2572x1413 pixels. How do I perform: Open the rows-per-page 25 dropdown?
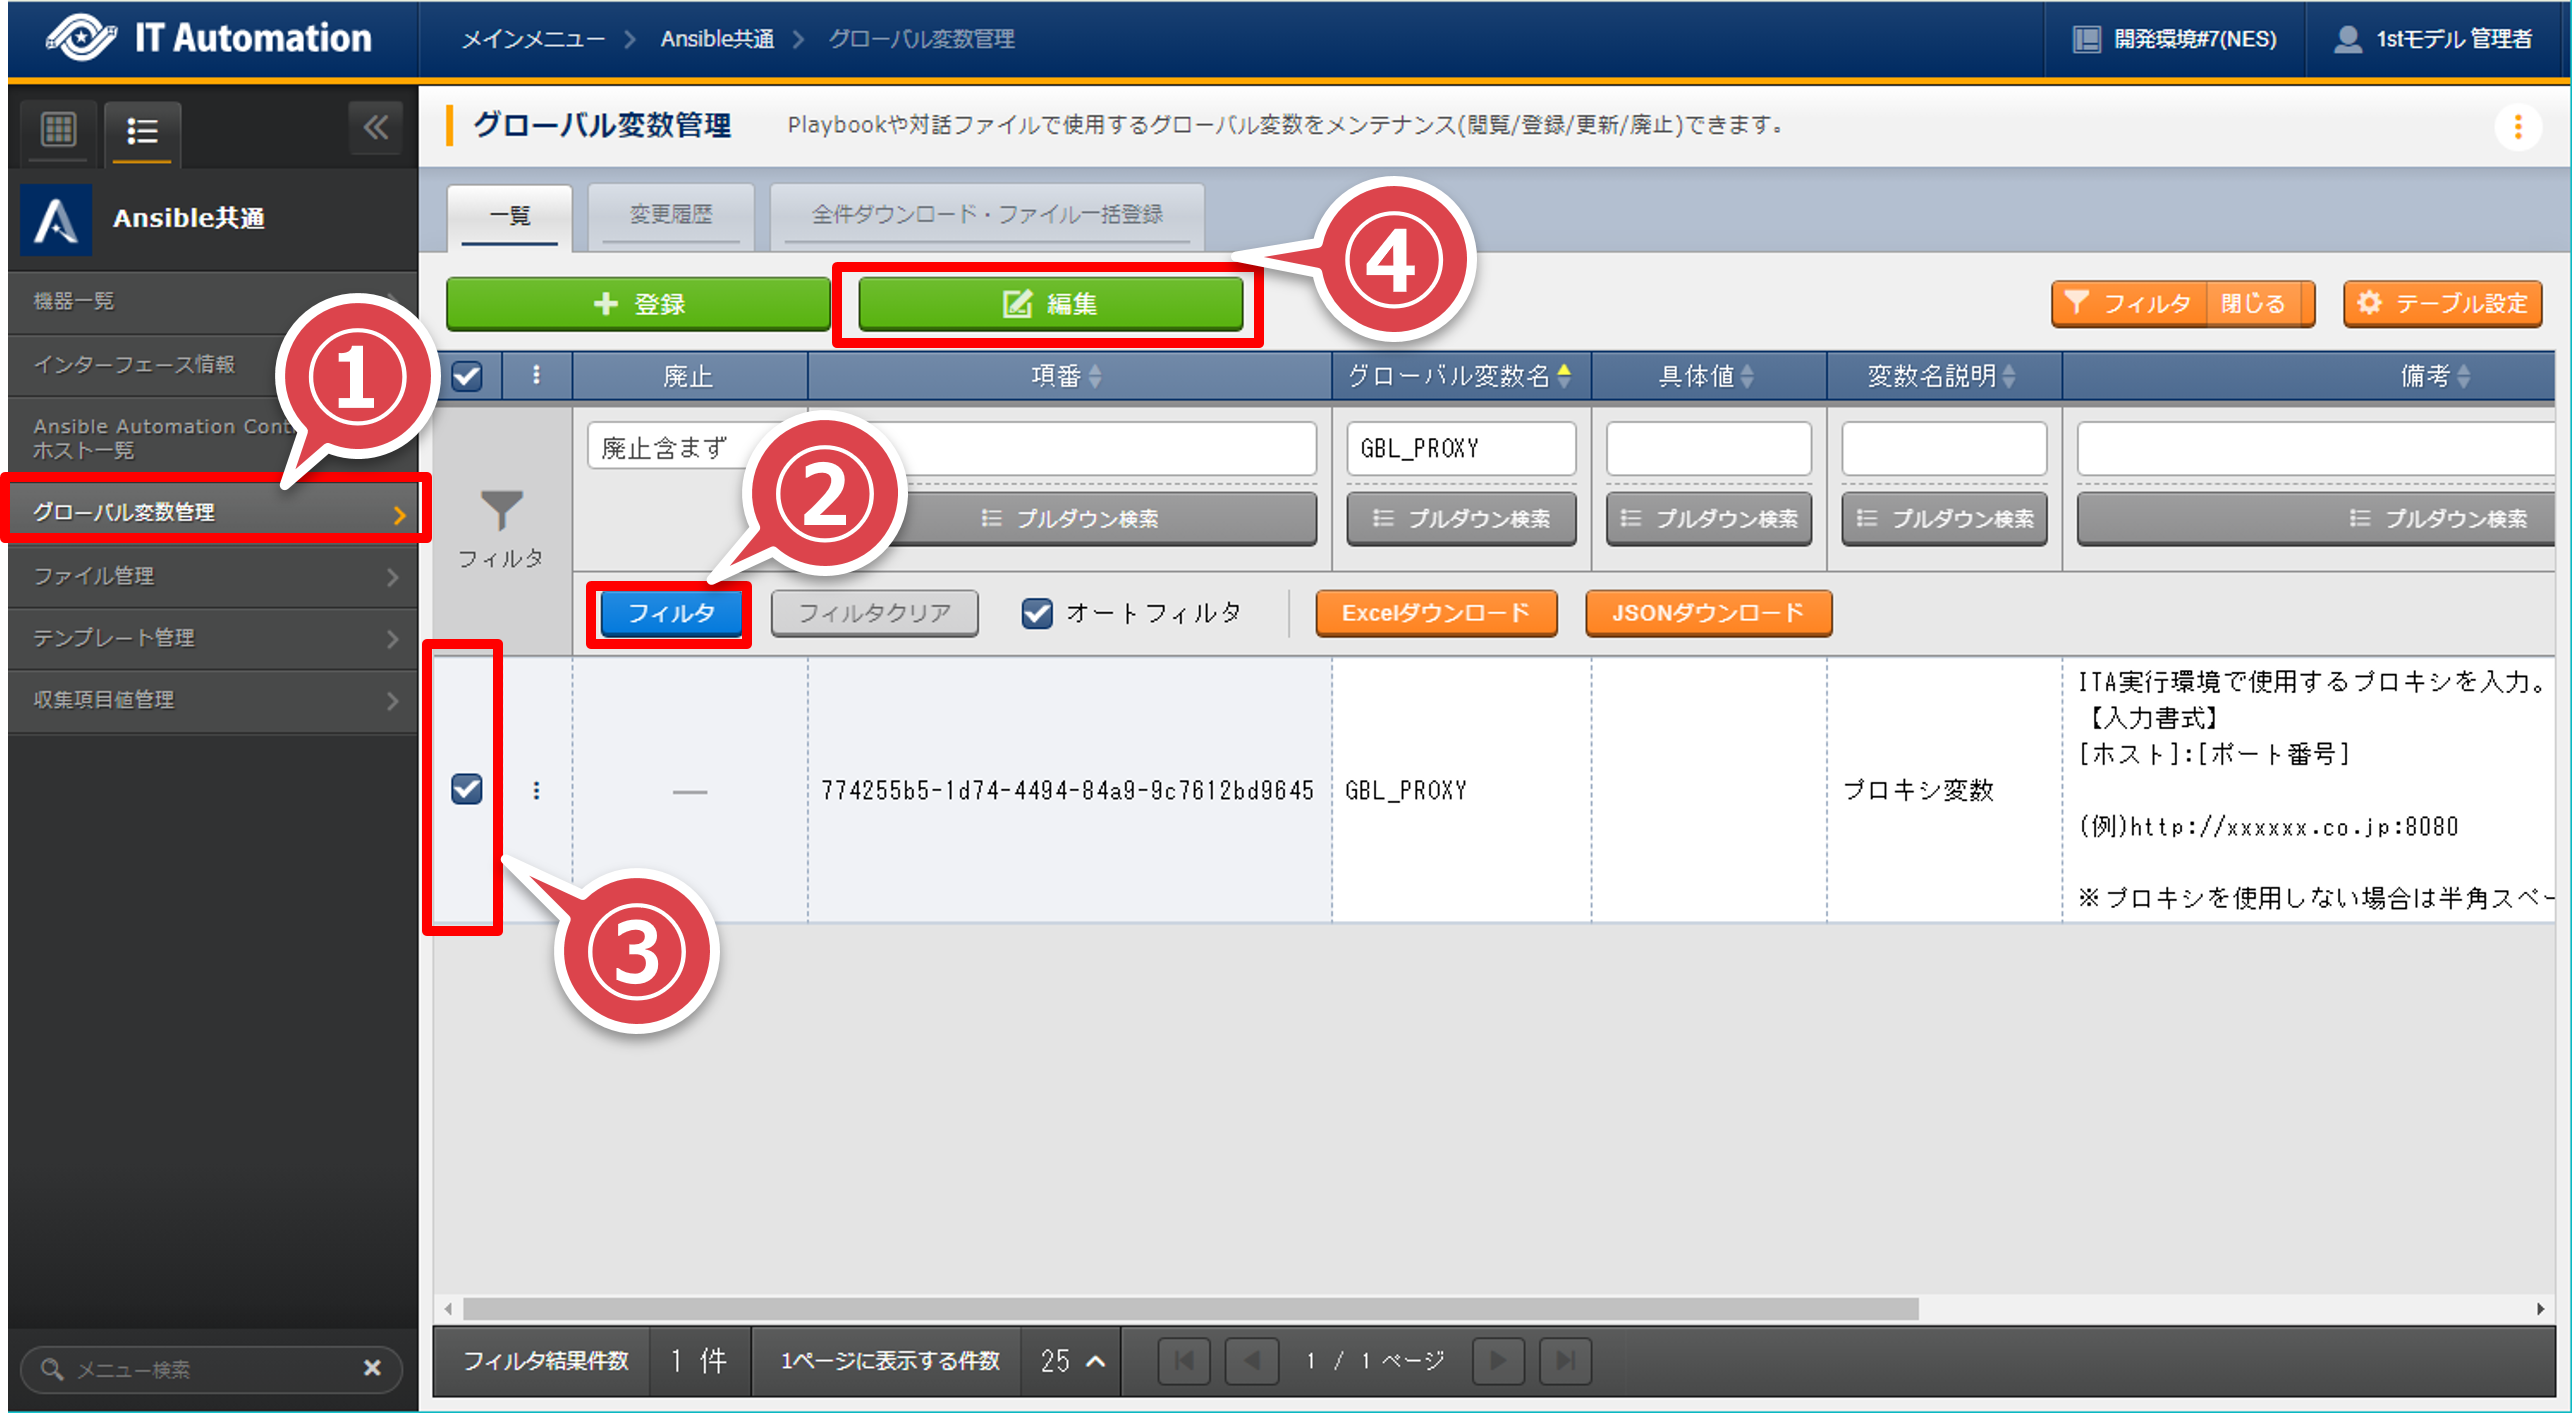1072,1361
